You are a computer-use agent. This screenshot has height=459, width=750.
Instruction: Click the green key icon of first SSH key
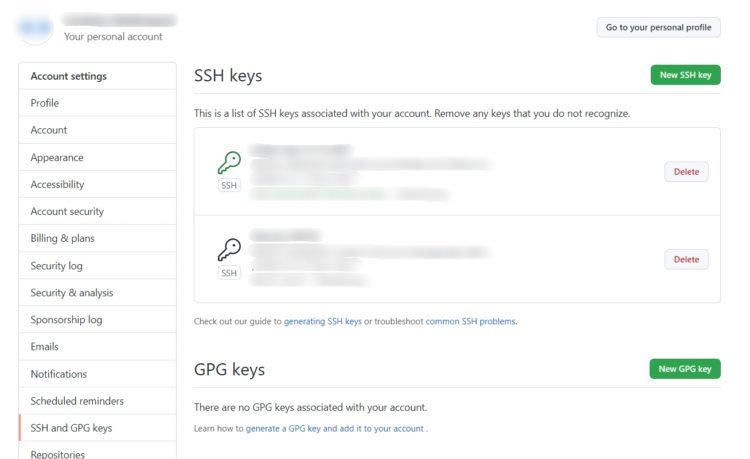229,163
